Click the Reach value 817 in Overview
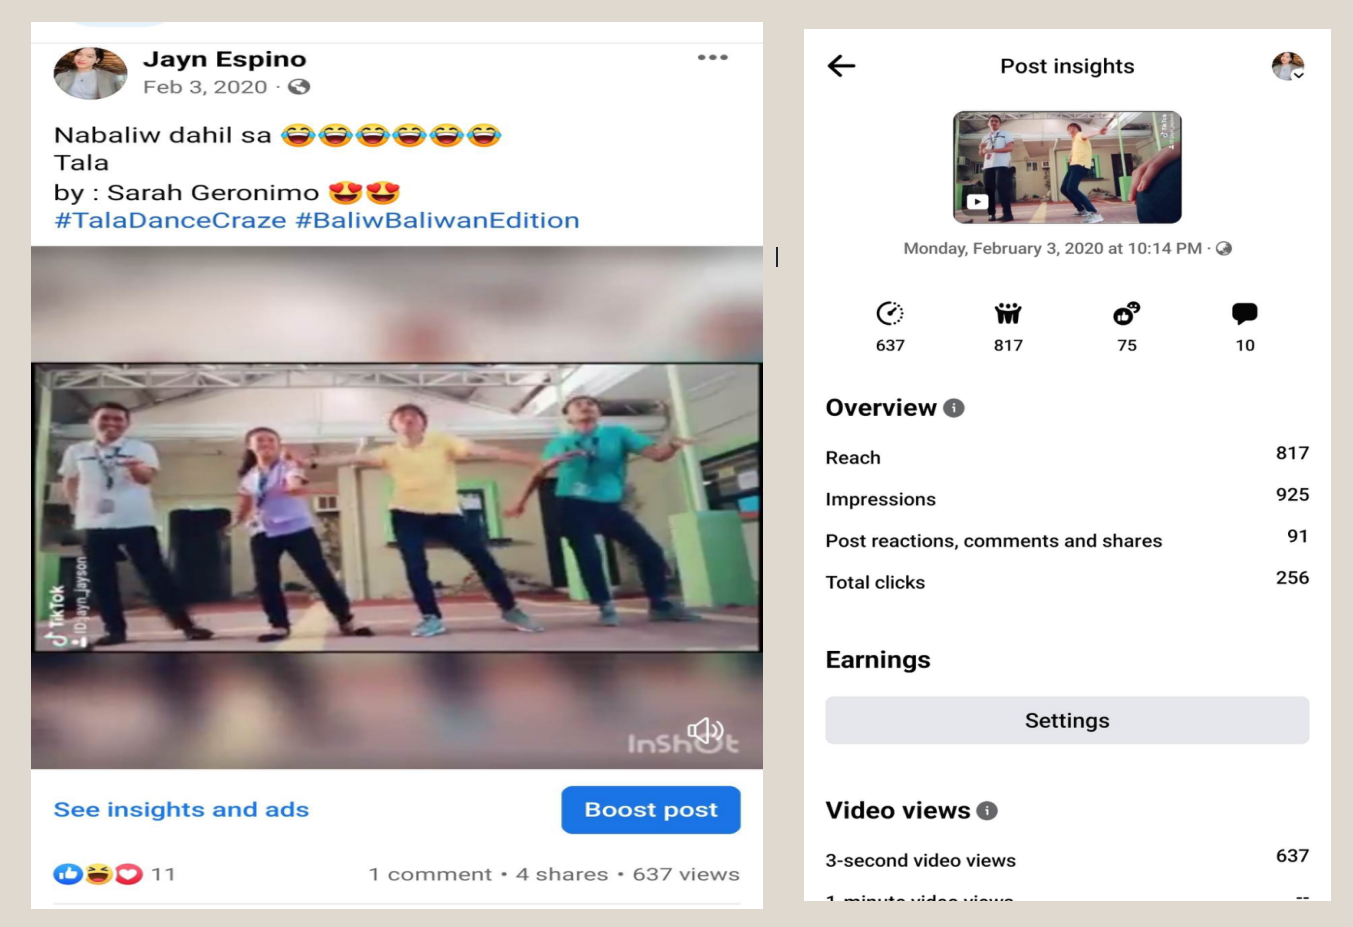1353x927 pixels. click(1292, 453)
